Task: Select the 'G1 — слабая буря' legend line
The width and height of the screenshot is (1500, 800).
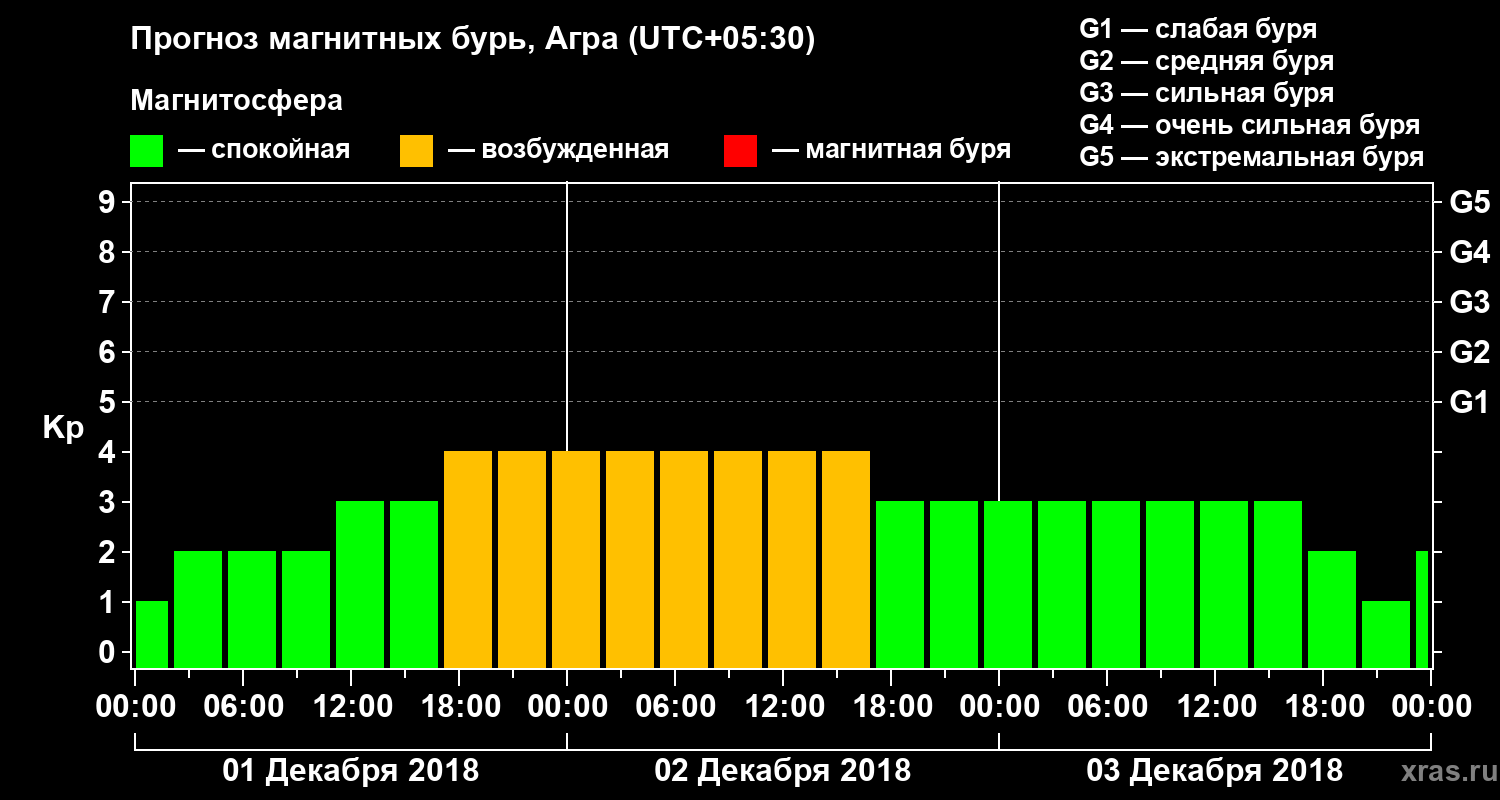Action: point(1198,29)
